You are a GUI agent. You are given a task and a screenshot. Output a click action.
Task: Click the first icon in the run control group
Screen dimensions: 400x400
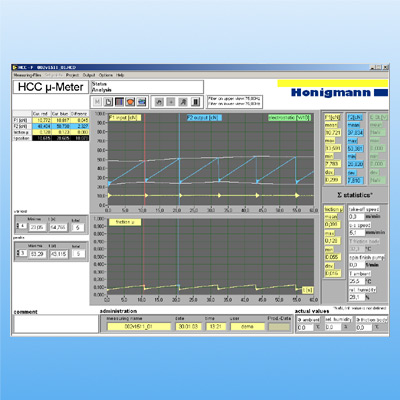tap(159, 102)
